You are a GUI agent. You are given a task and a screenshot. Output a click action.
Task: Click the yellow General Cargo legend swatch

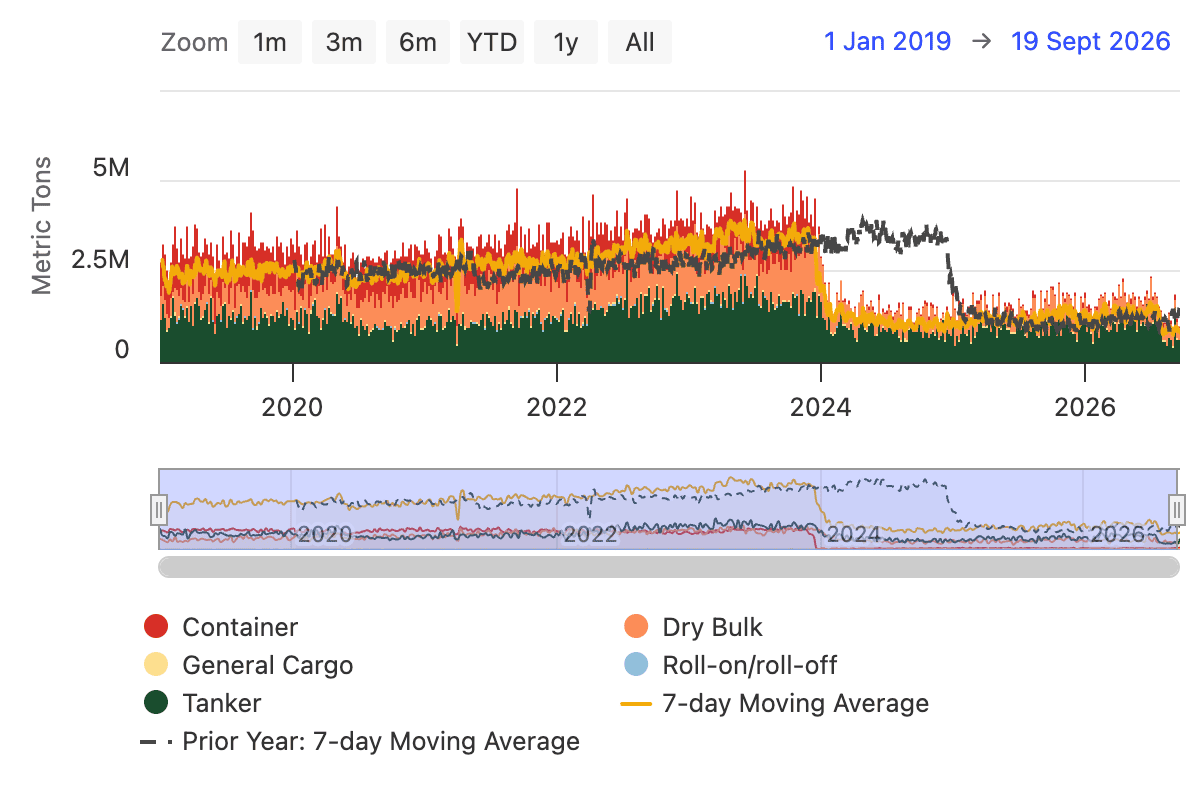156,665
